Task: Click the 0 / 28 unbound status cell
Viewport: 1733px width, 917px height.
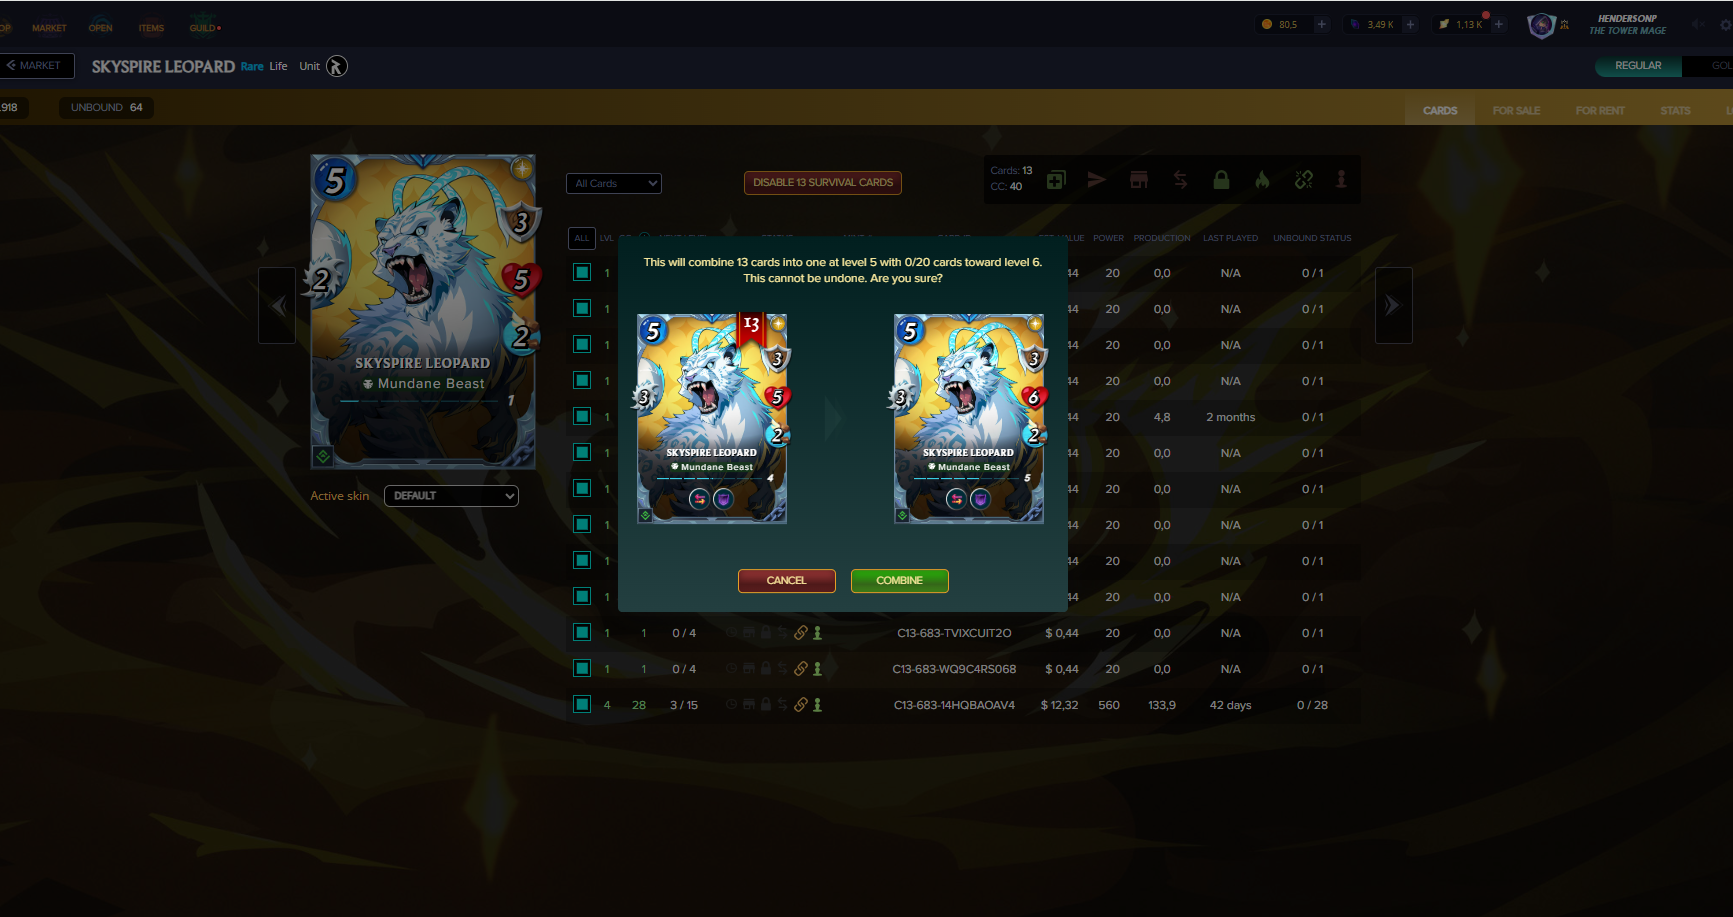Action: [1312, 705]
